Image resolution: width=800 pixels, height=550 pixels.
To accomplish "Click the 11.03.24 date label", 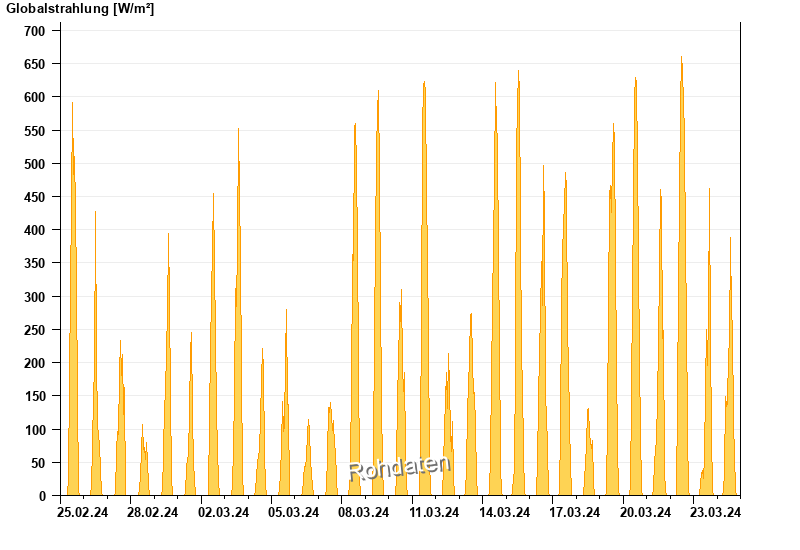I will point(434,512).
